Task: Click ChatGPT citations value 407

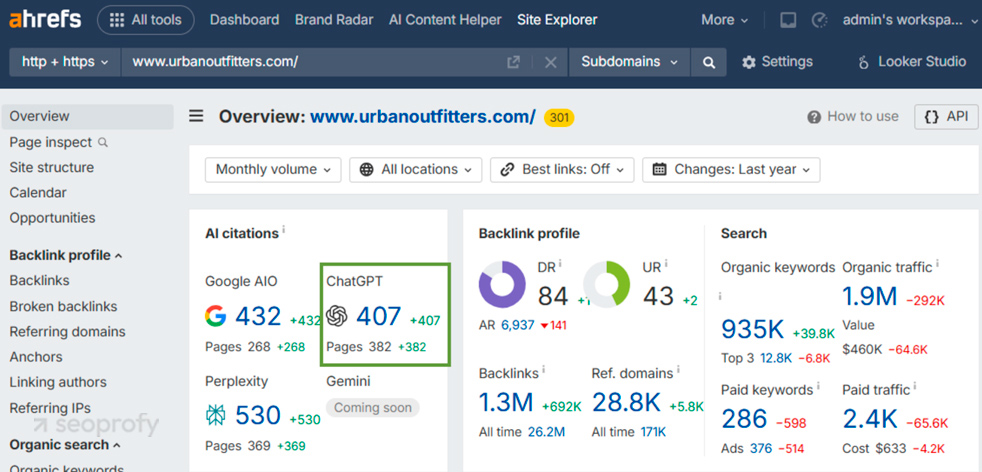Action: (x=378, y=316)
